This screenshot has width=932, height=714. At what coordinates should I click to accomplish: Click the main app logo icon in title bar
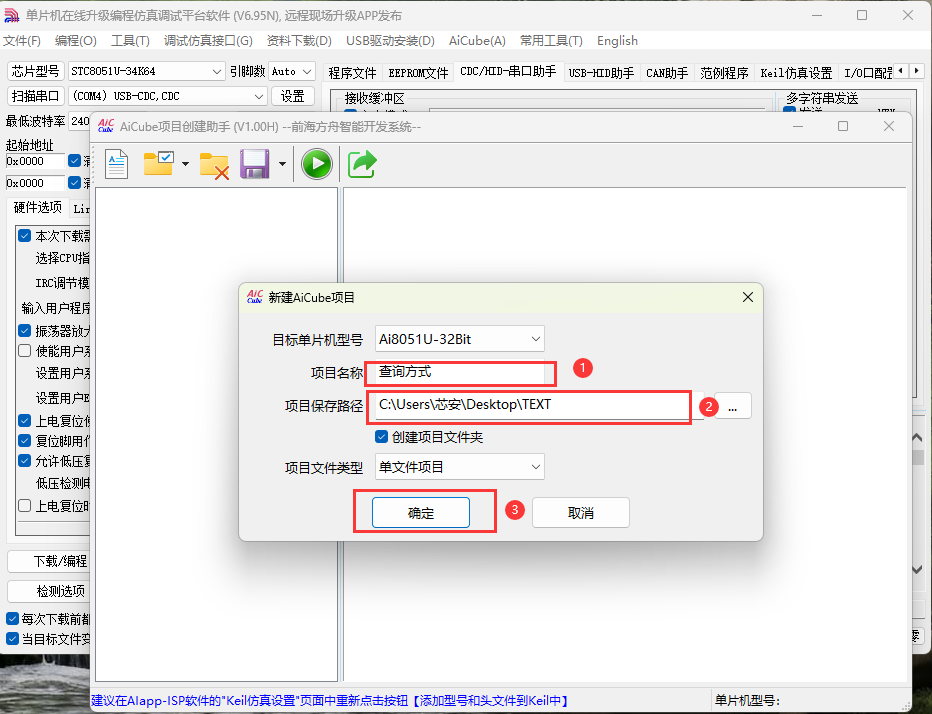click(x=12, y=15)
